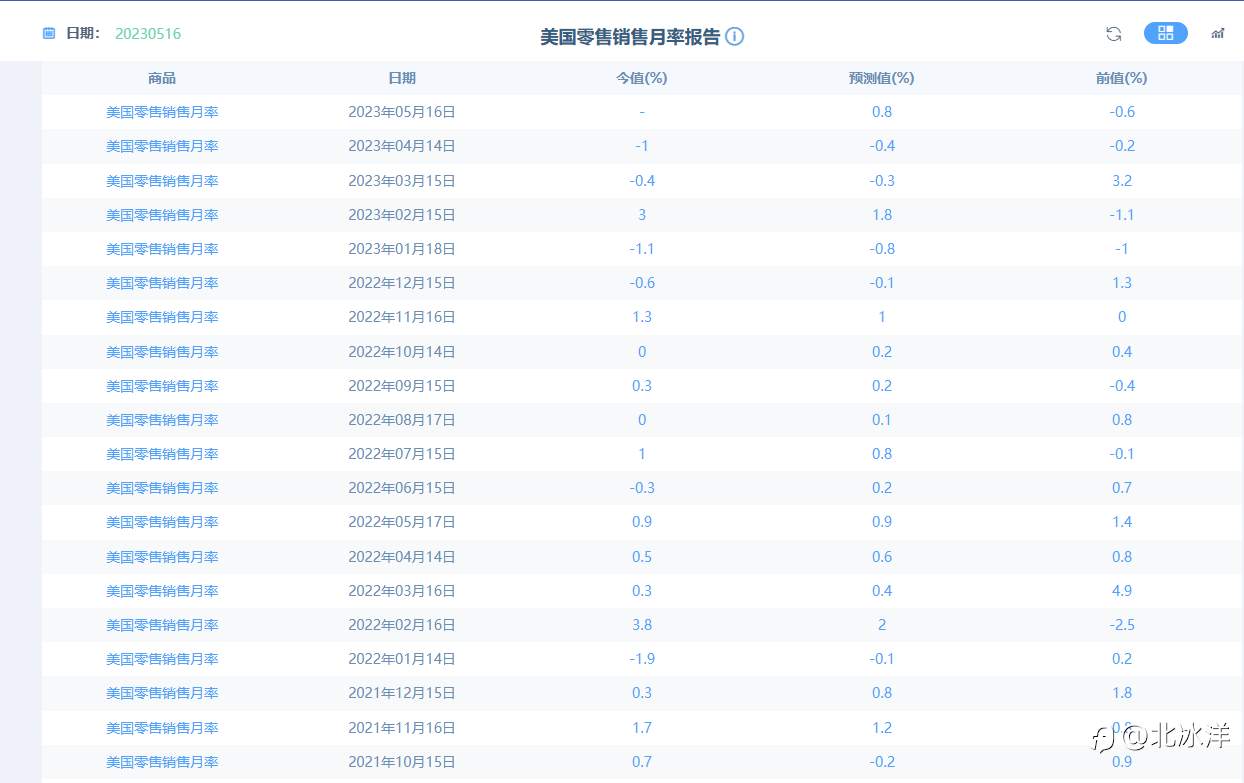Switch to chart view icon
This screenshot has width=1244, height=783.
[1217, 34]
